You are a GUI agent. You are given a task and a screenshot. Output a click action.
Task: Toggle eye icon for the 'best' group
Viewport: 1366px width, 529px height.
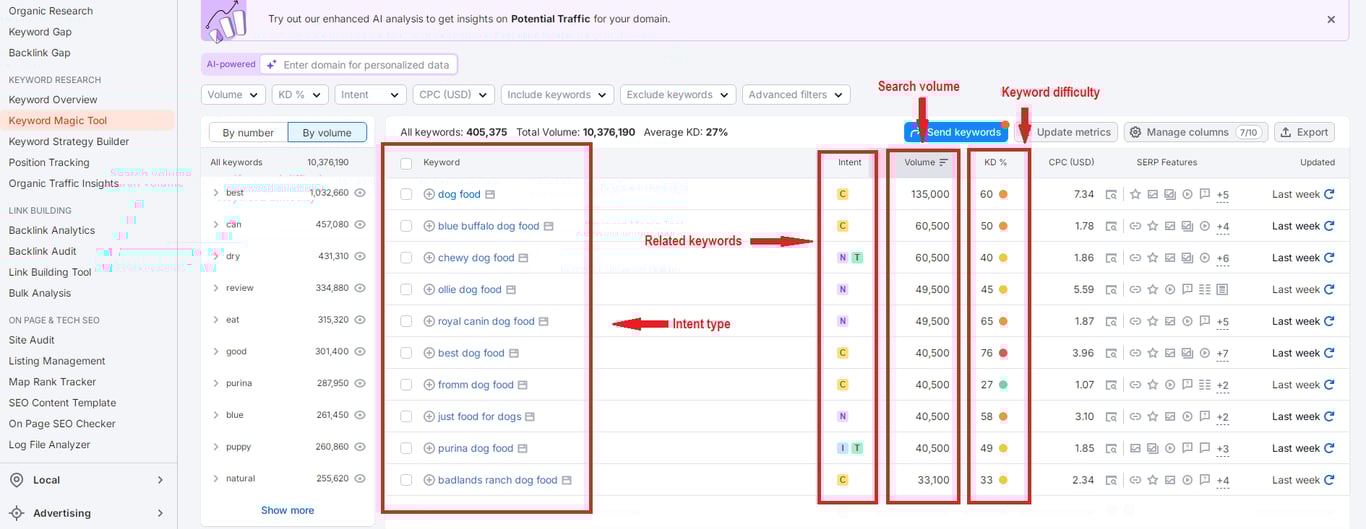click(360, 192)
